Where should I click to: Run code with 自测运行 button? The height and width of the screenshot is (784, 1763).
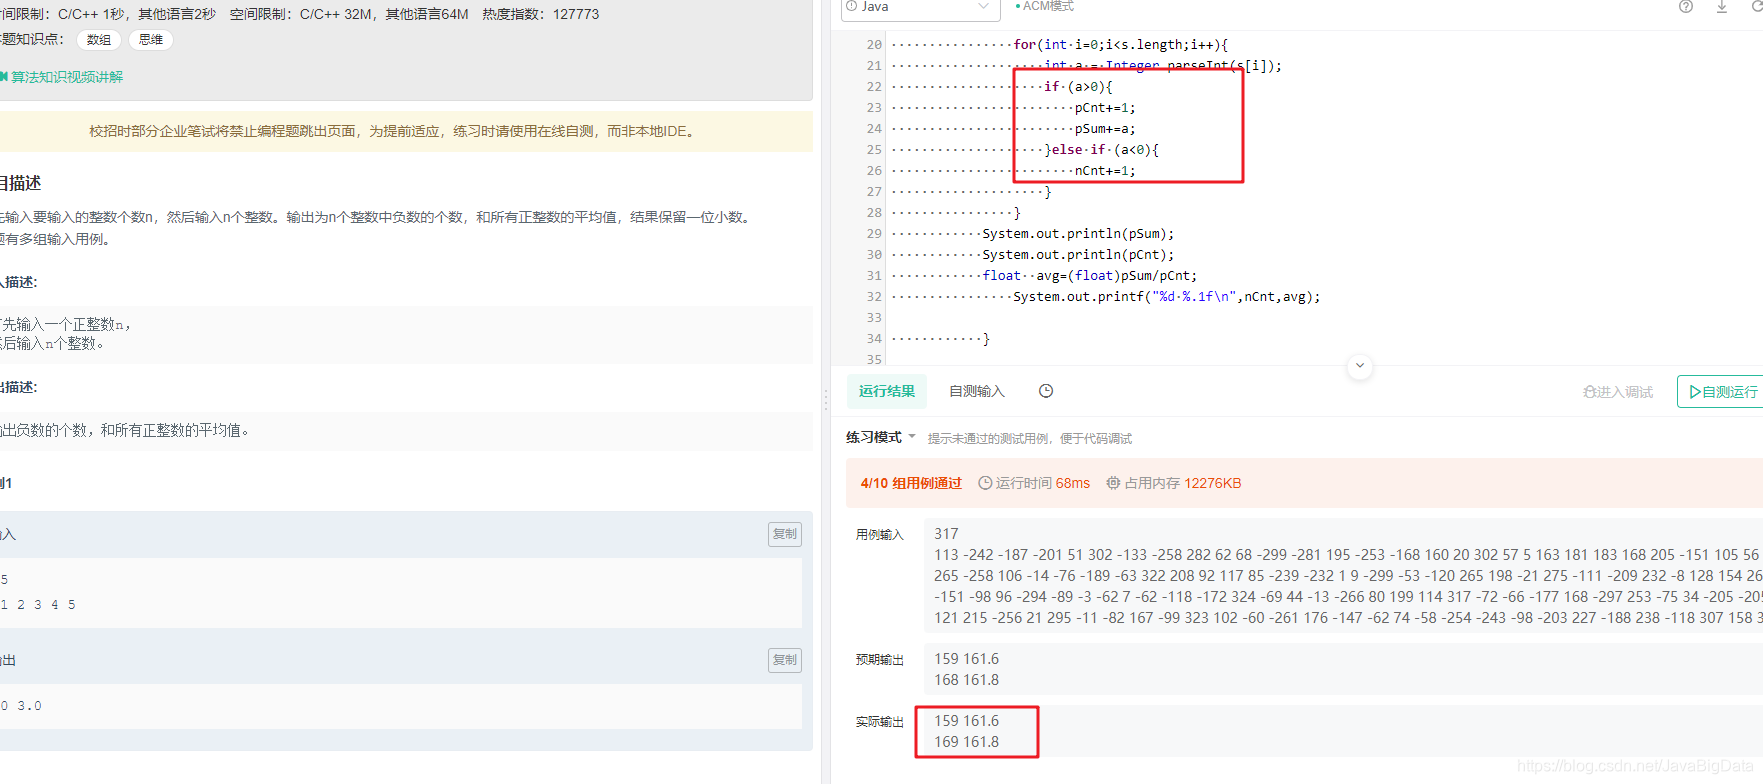1720,392
